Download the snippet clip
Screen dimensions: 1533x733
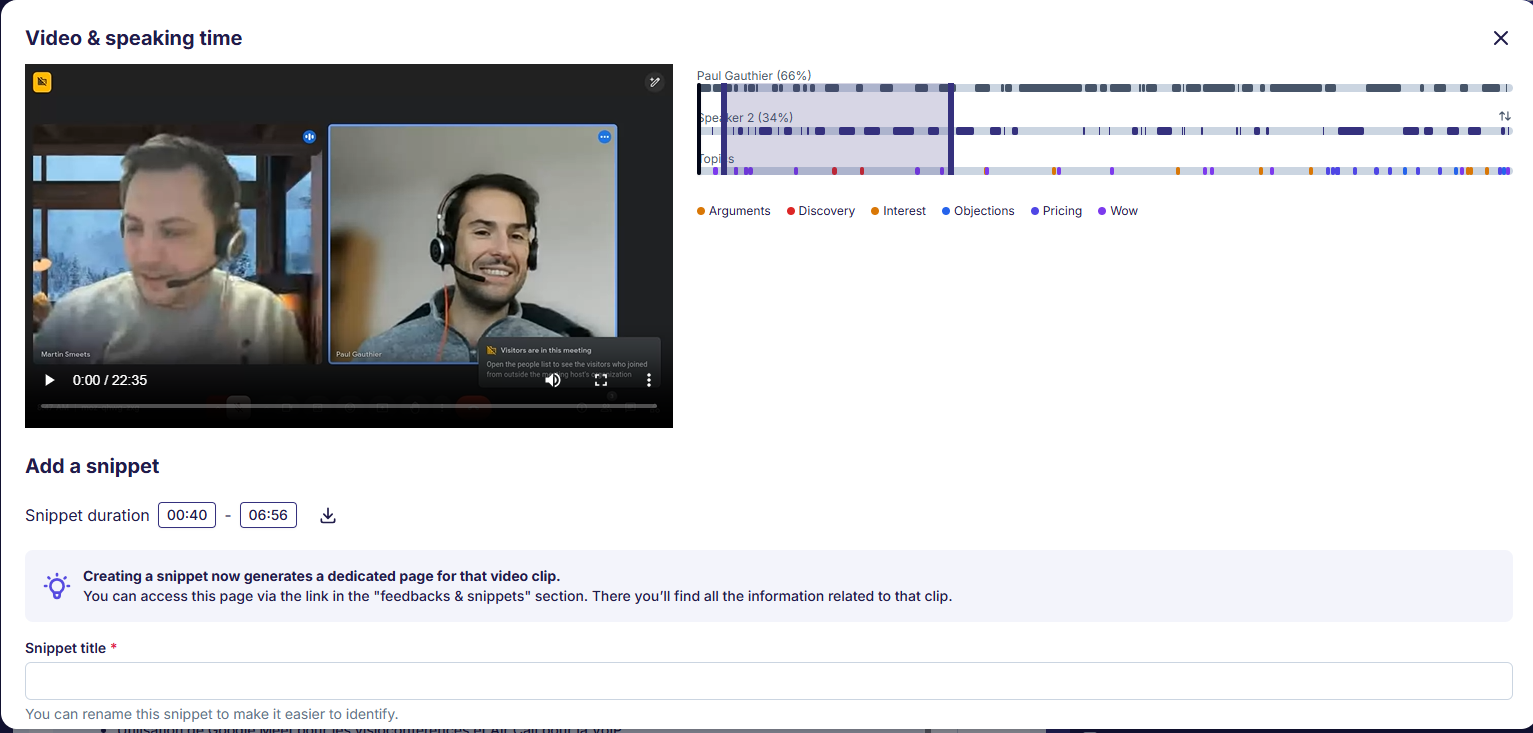pyautogui.click(x=328, y=516)
